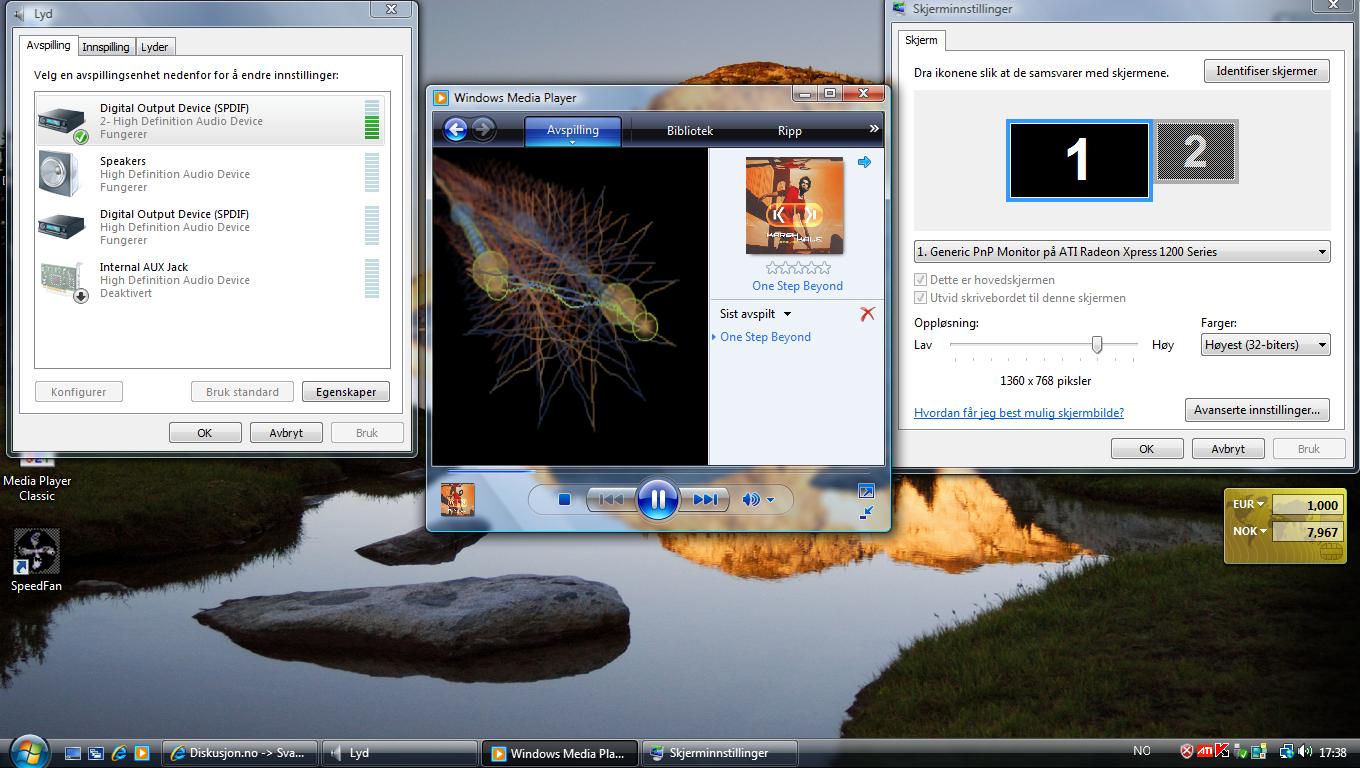Select the deactivated Internal AUX Jack device
The width and height of the screenshot is (1360, 768).
tap(211, 279)
